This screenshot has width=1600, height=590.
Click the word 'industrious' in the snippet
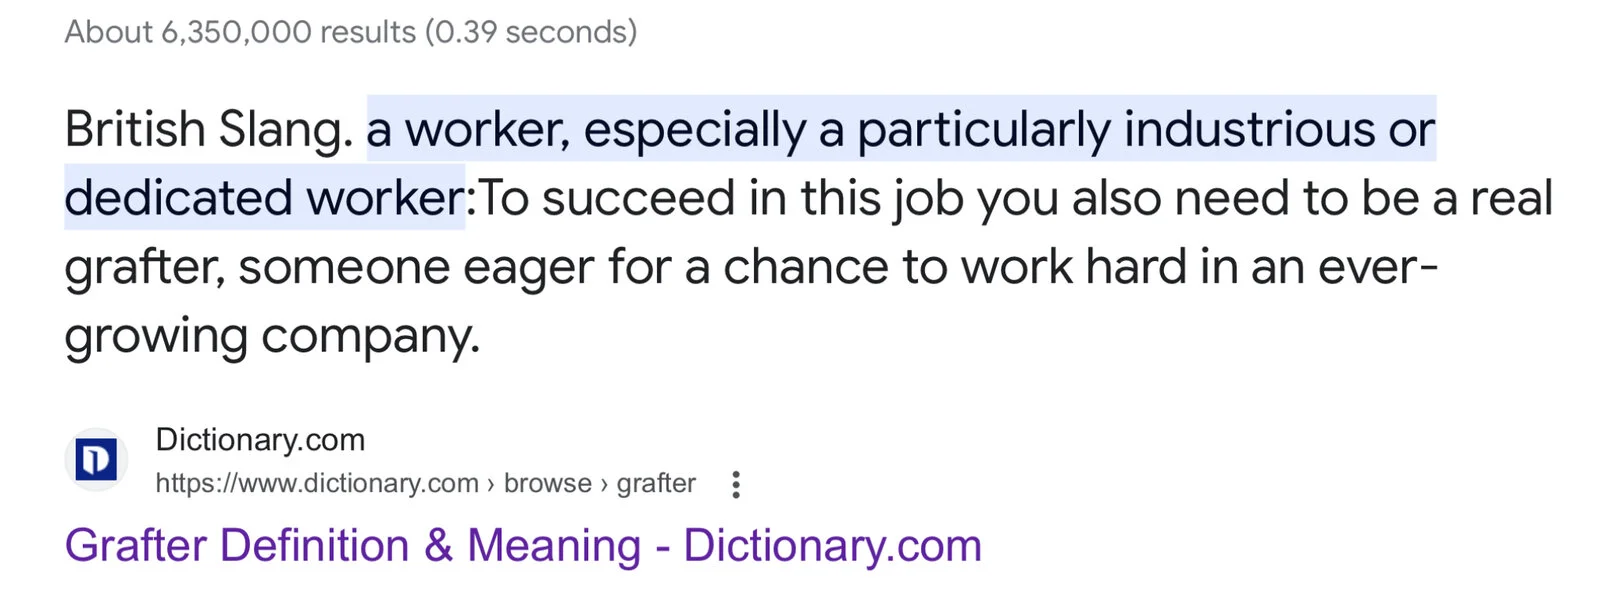pos(1249,130)
